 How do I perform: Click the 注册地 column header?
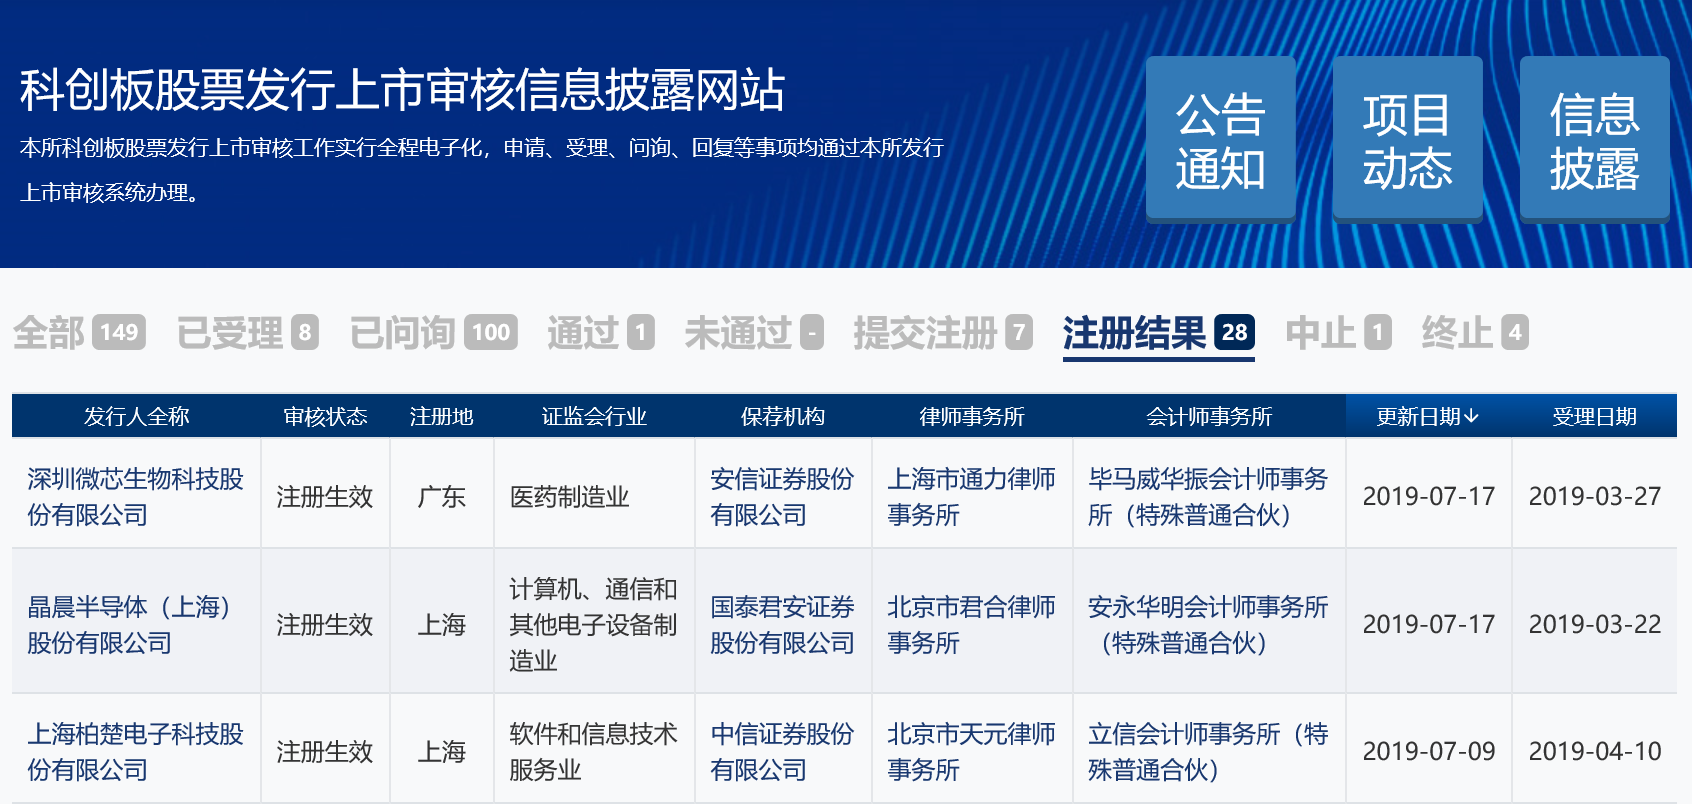click(441, 416)
